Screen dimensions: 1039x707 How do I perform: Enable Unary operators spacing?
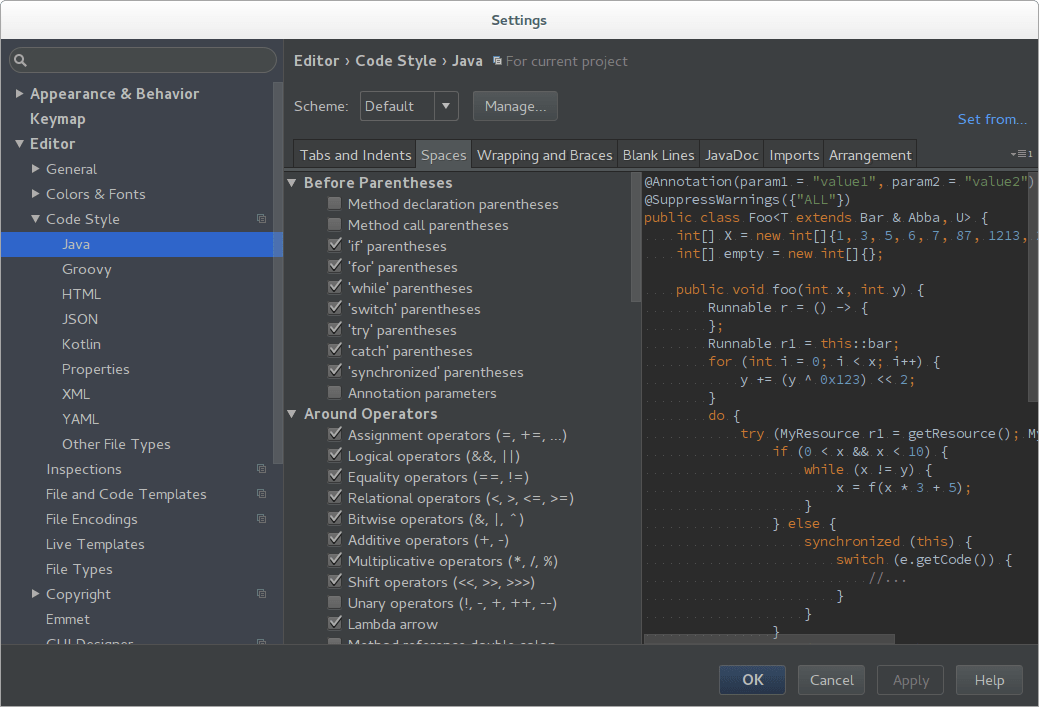click(x=334, y=602)
